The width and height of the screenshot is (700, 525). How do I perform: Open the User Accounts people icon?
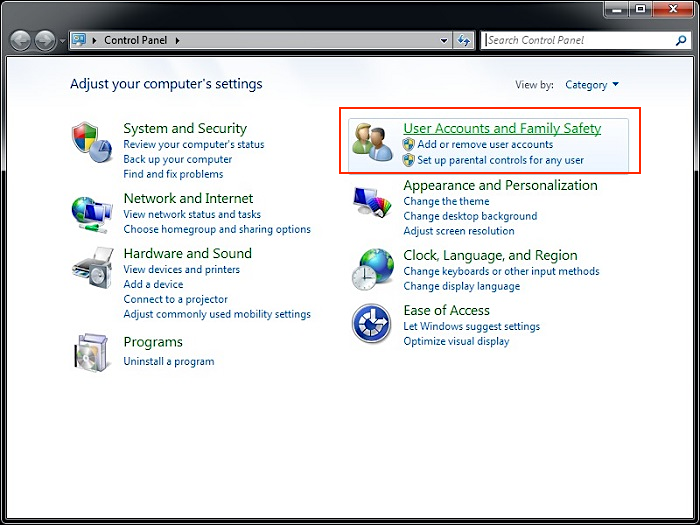point(372,142)
